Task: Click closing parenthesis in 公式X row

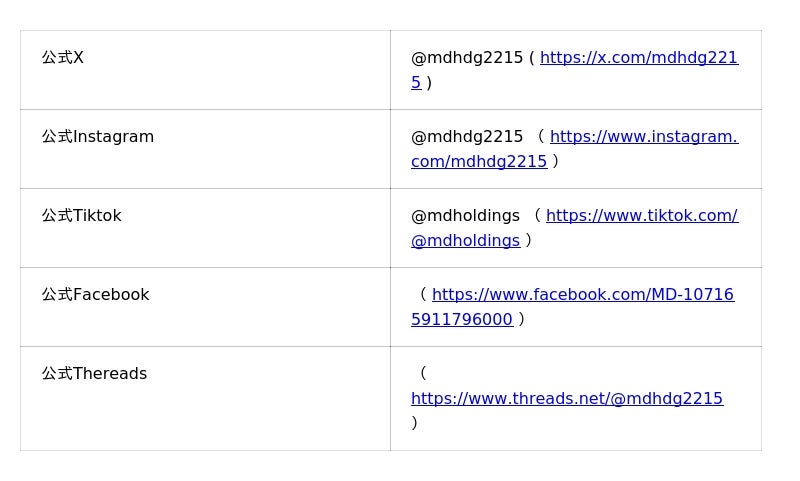Action: click(x=429, y=83)
